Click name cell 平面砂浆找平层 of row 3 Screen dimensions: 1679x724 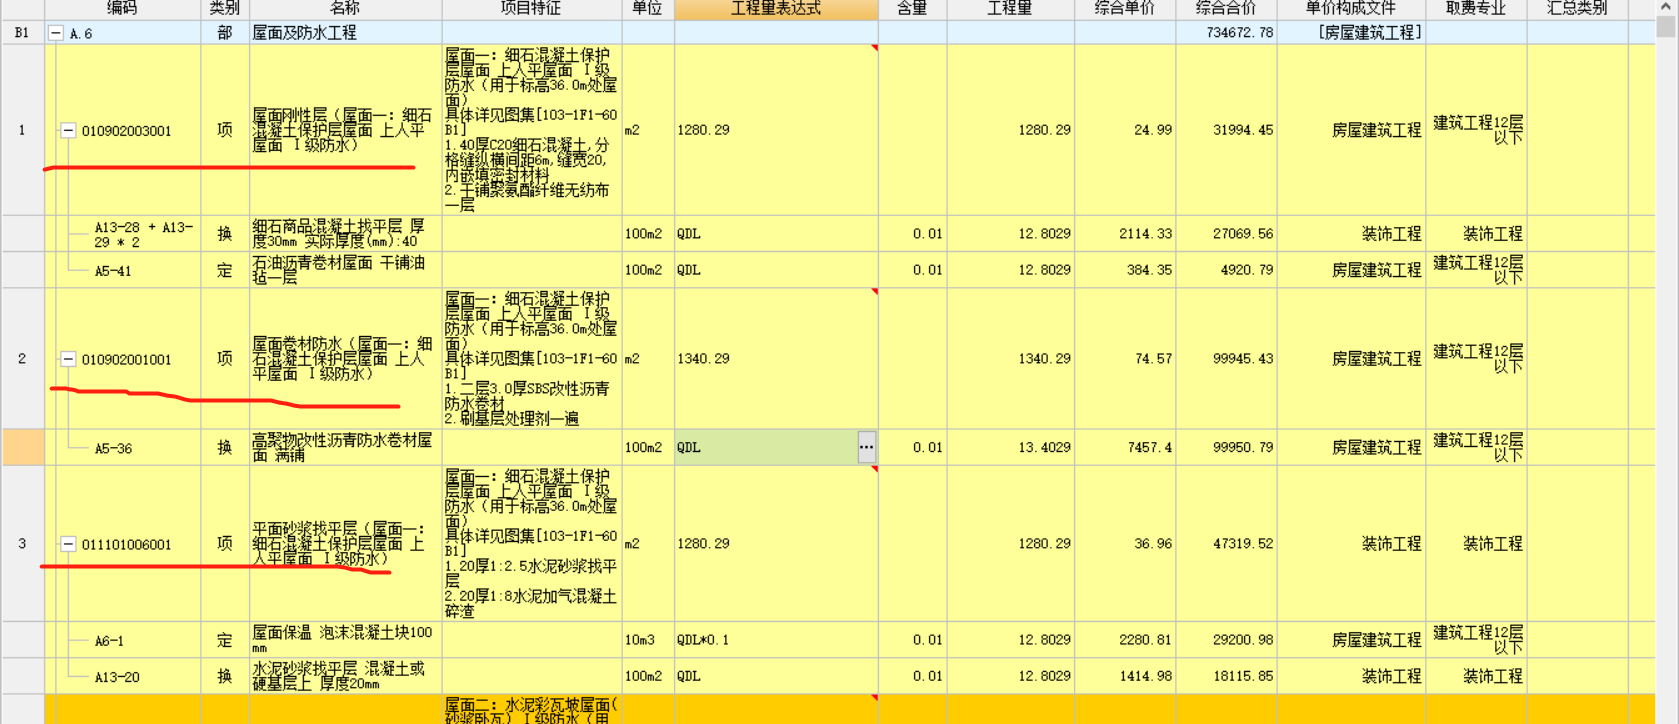(345, 544)
